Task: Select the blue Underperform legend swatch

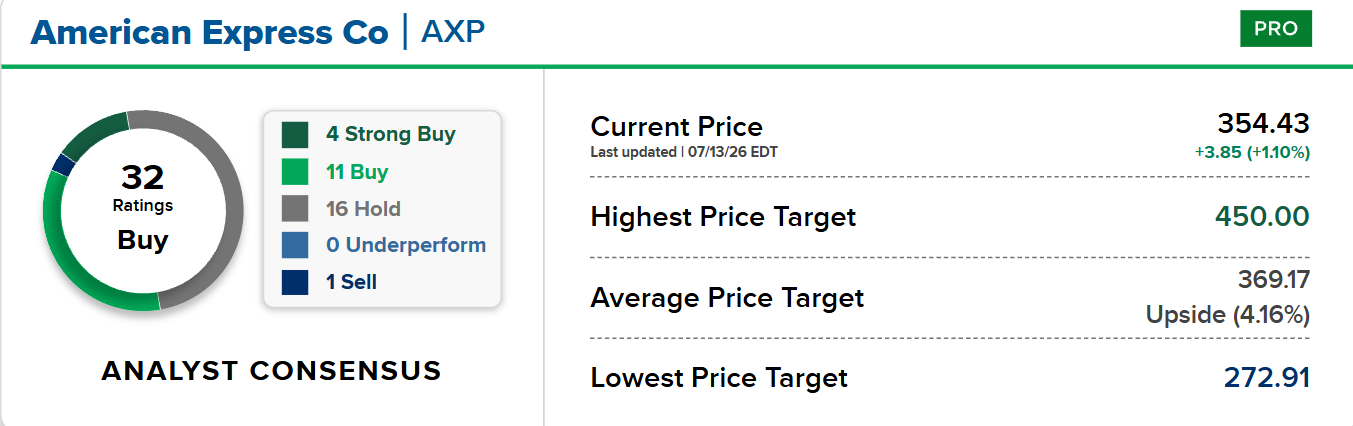Action: (295, 245)
